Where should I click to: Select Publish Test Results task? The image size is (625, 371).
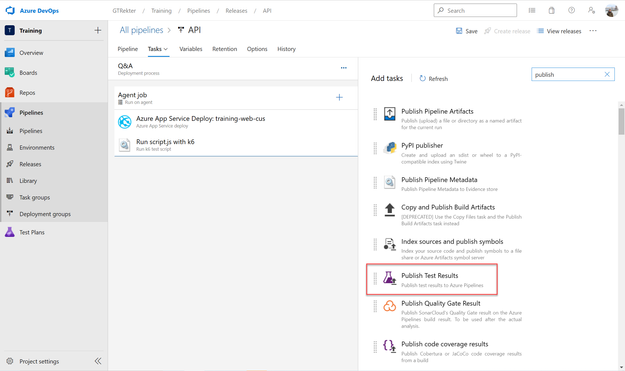click(x=432, y=279)
